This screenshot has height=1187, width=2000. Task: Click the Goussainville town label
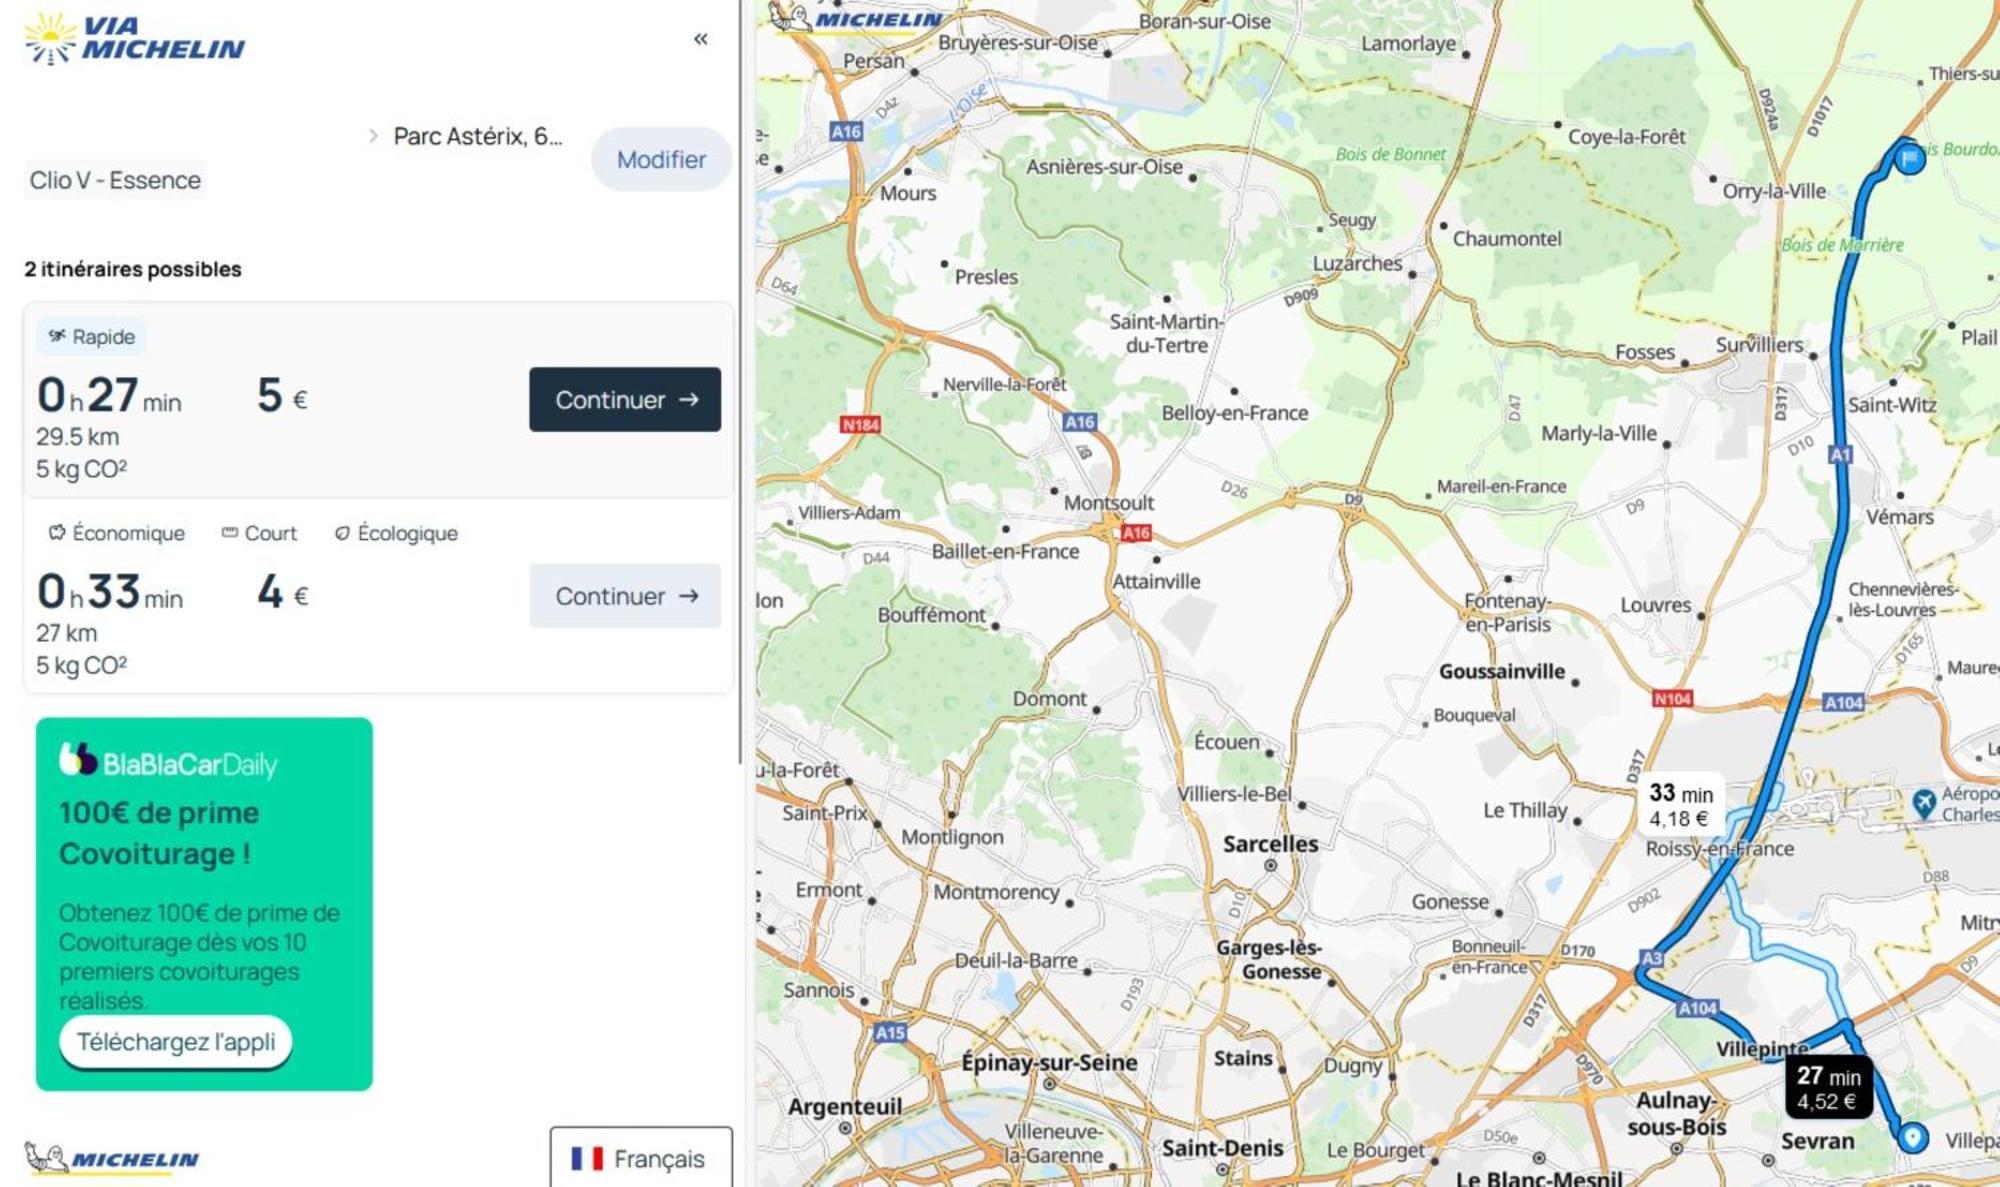click(x=1502, y=672)
